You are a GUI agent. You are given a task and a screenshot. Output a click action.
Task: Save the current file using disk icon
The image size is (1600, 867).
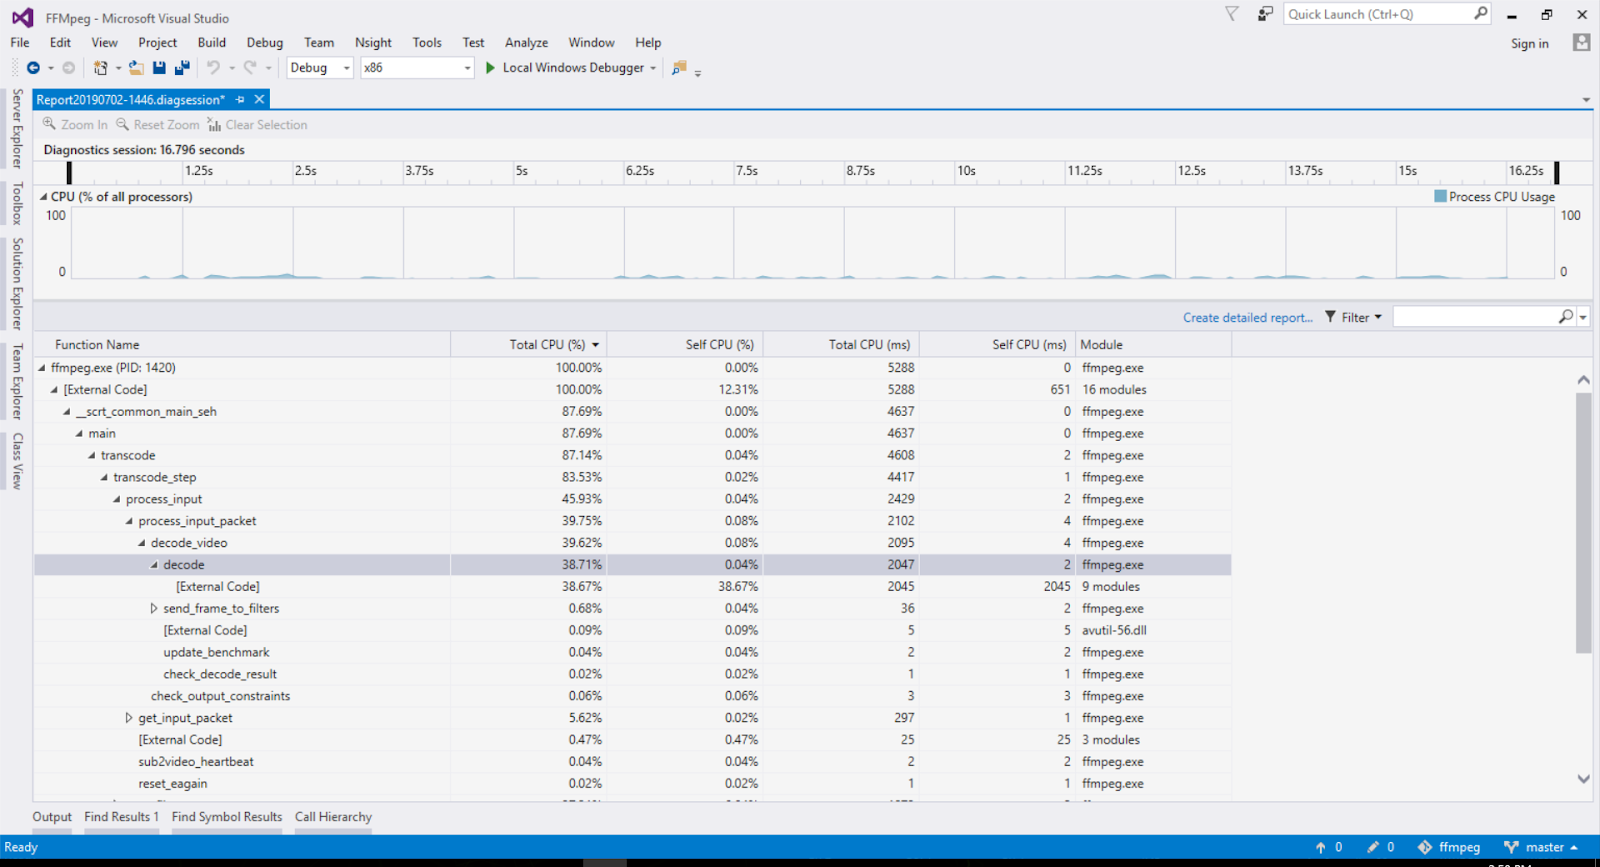159,68
